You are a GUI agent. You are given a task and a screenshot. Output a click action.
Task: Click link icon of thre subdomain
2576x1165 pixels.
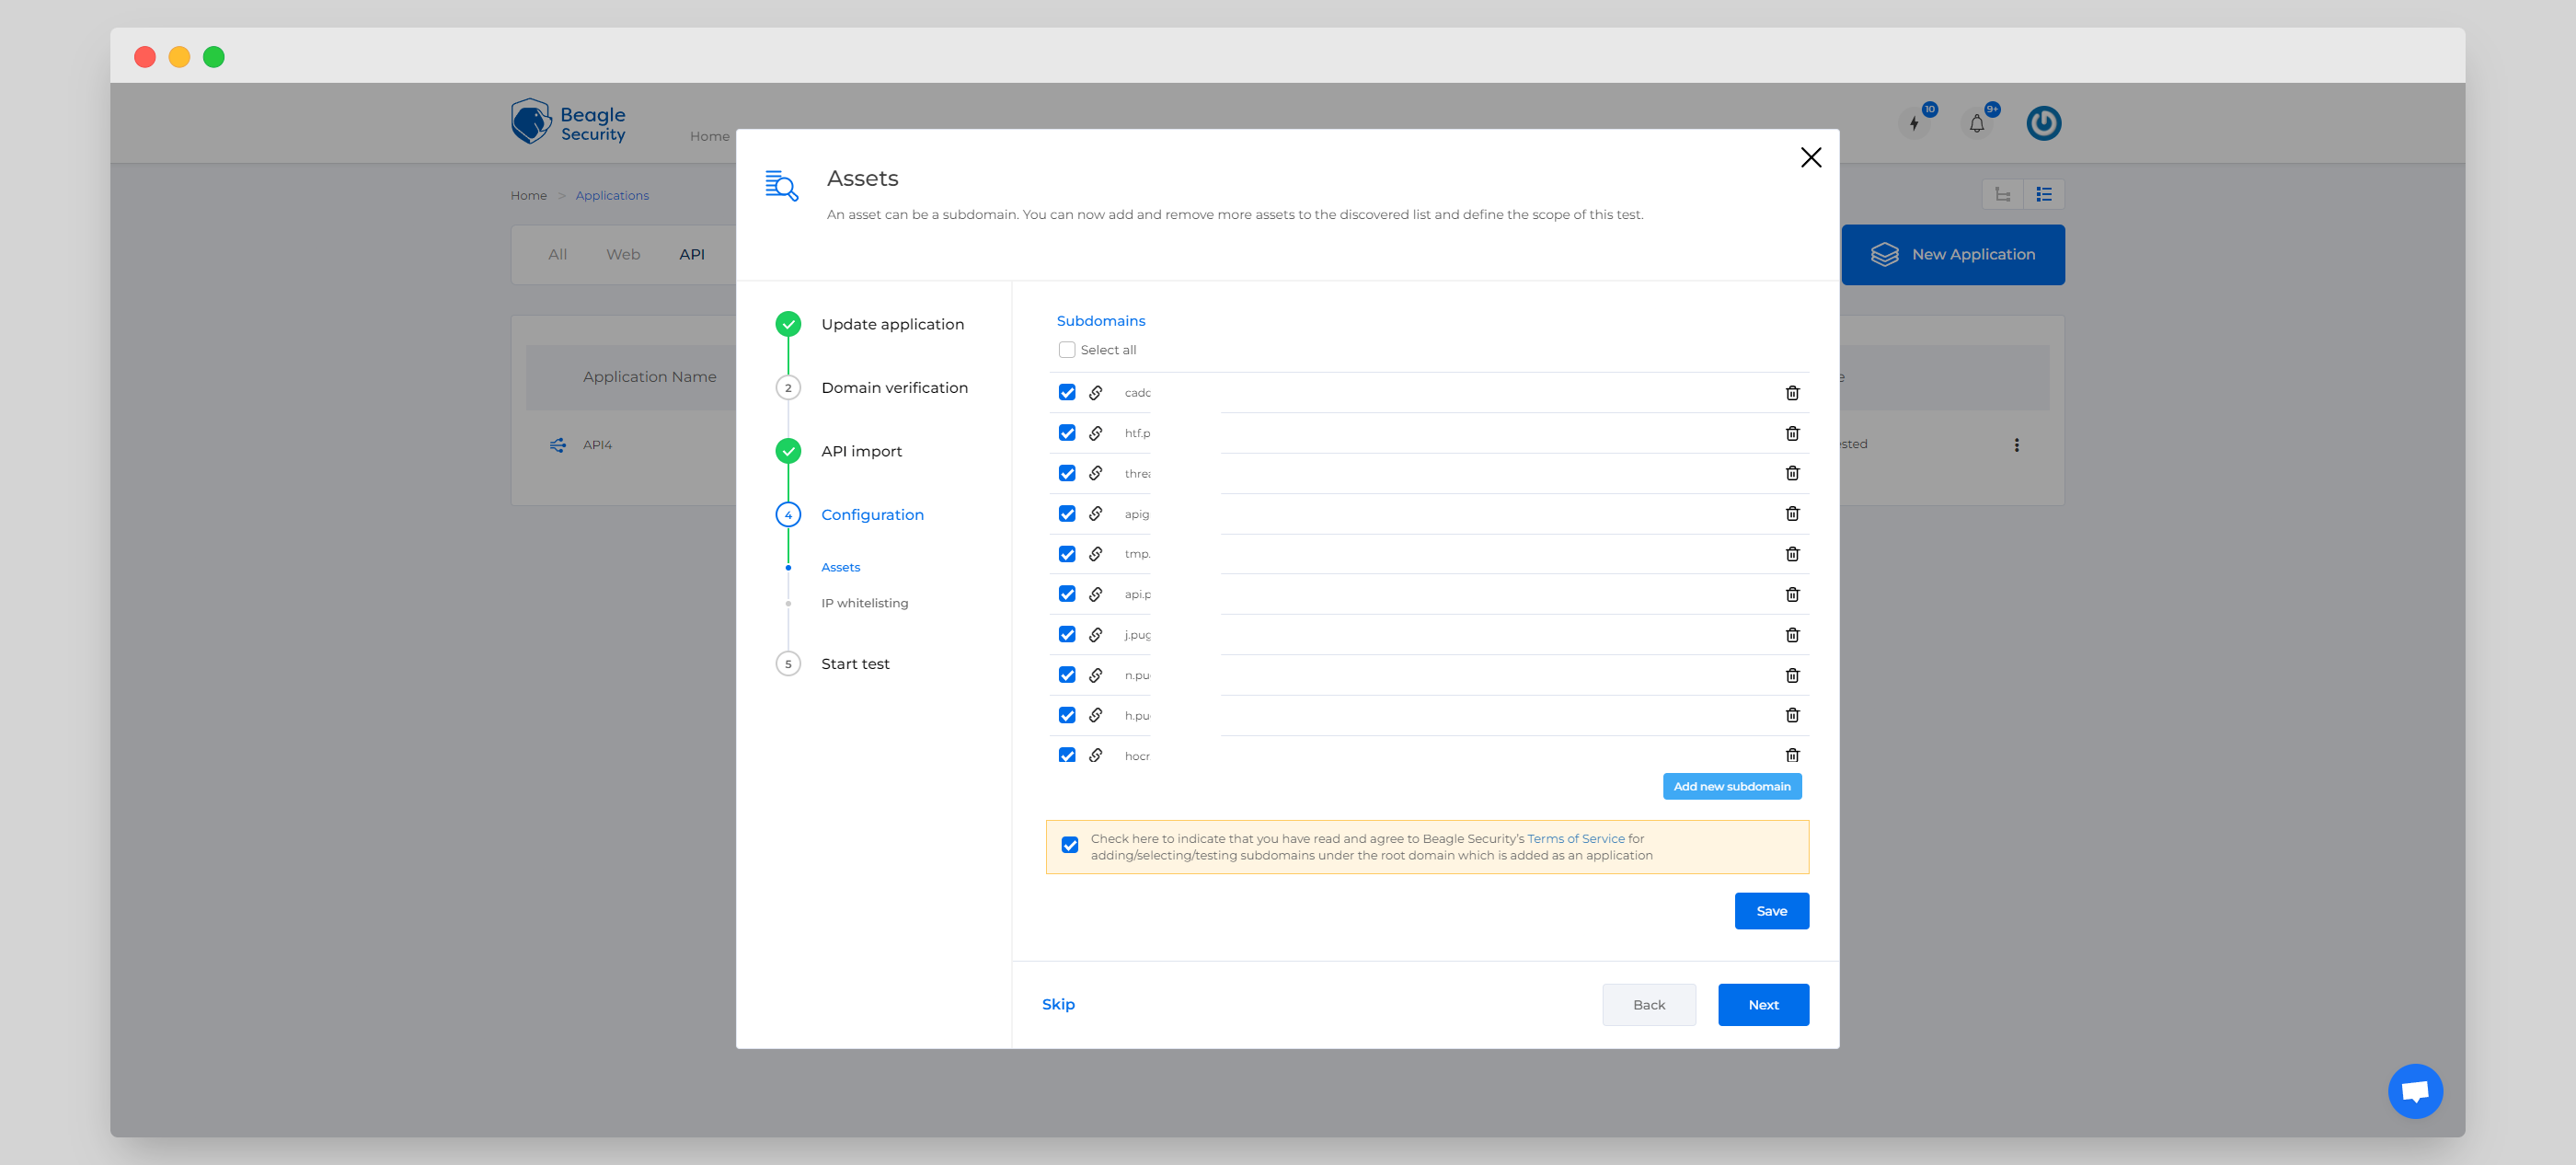(x=1096, y=473)
